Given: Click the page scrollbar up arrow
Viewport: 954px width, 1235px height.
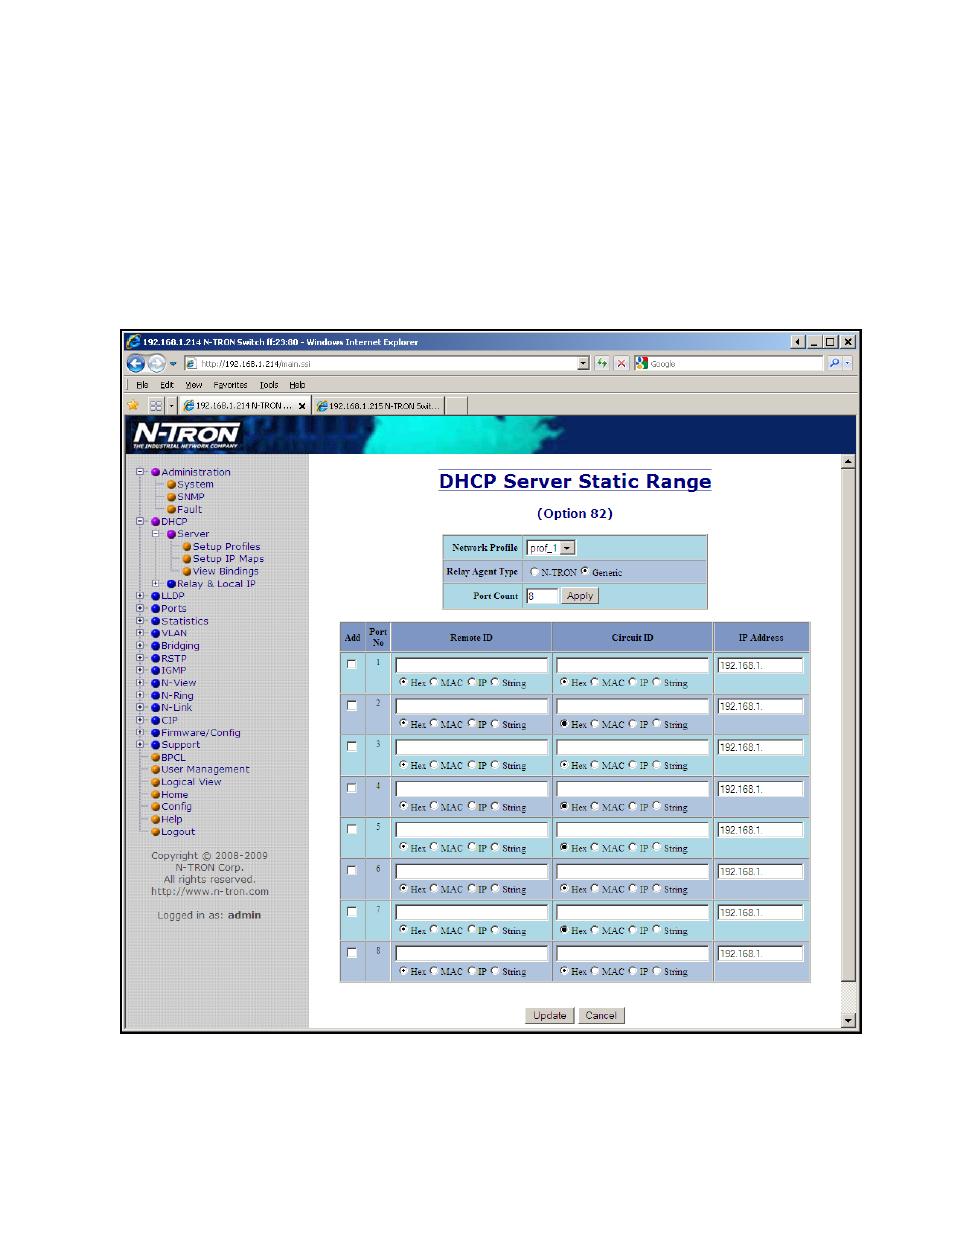Looking at the screenshot, I should pos(848,462).
